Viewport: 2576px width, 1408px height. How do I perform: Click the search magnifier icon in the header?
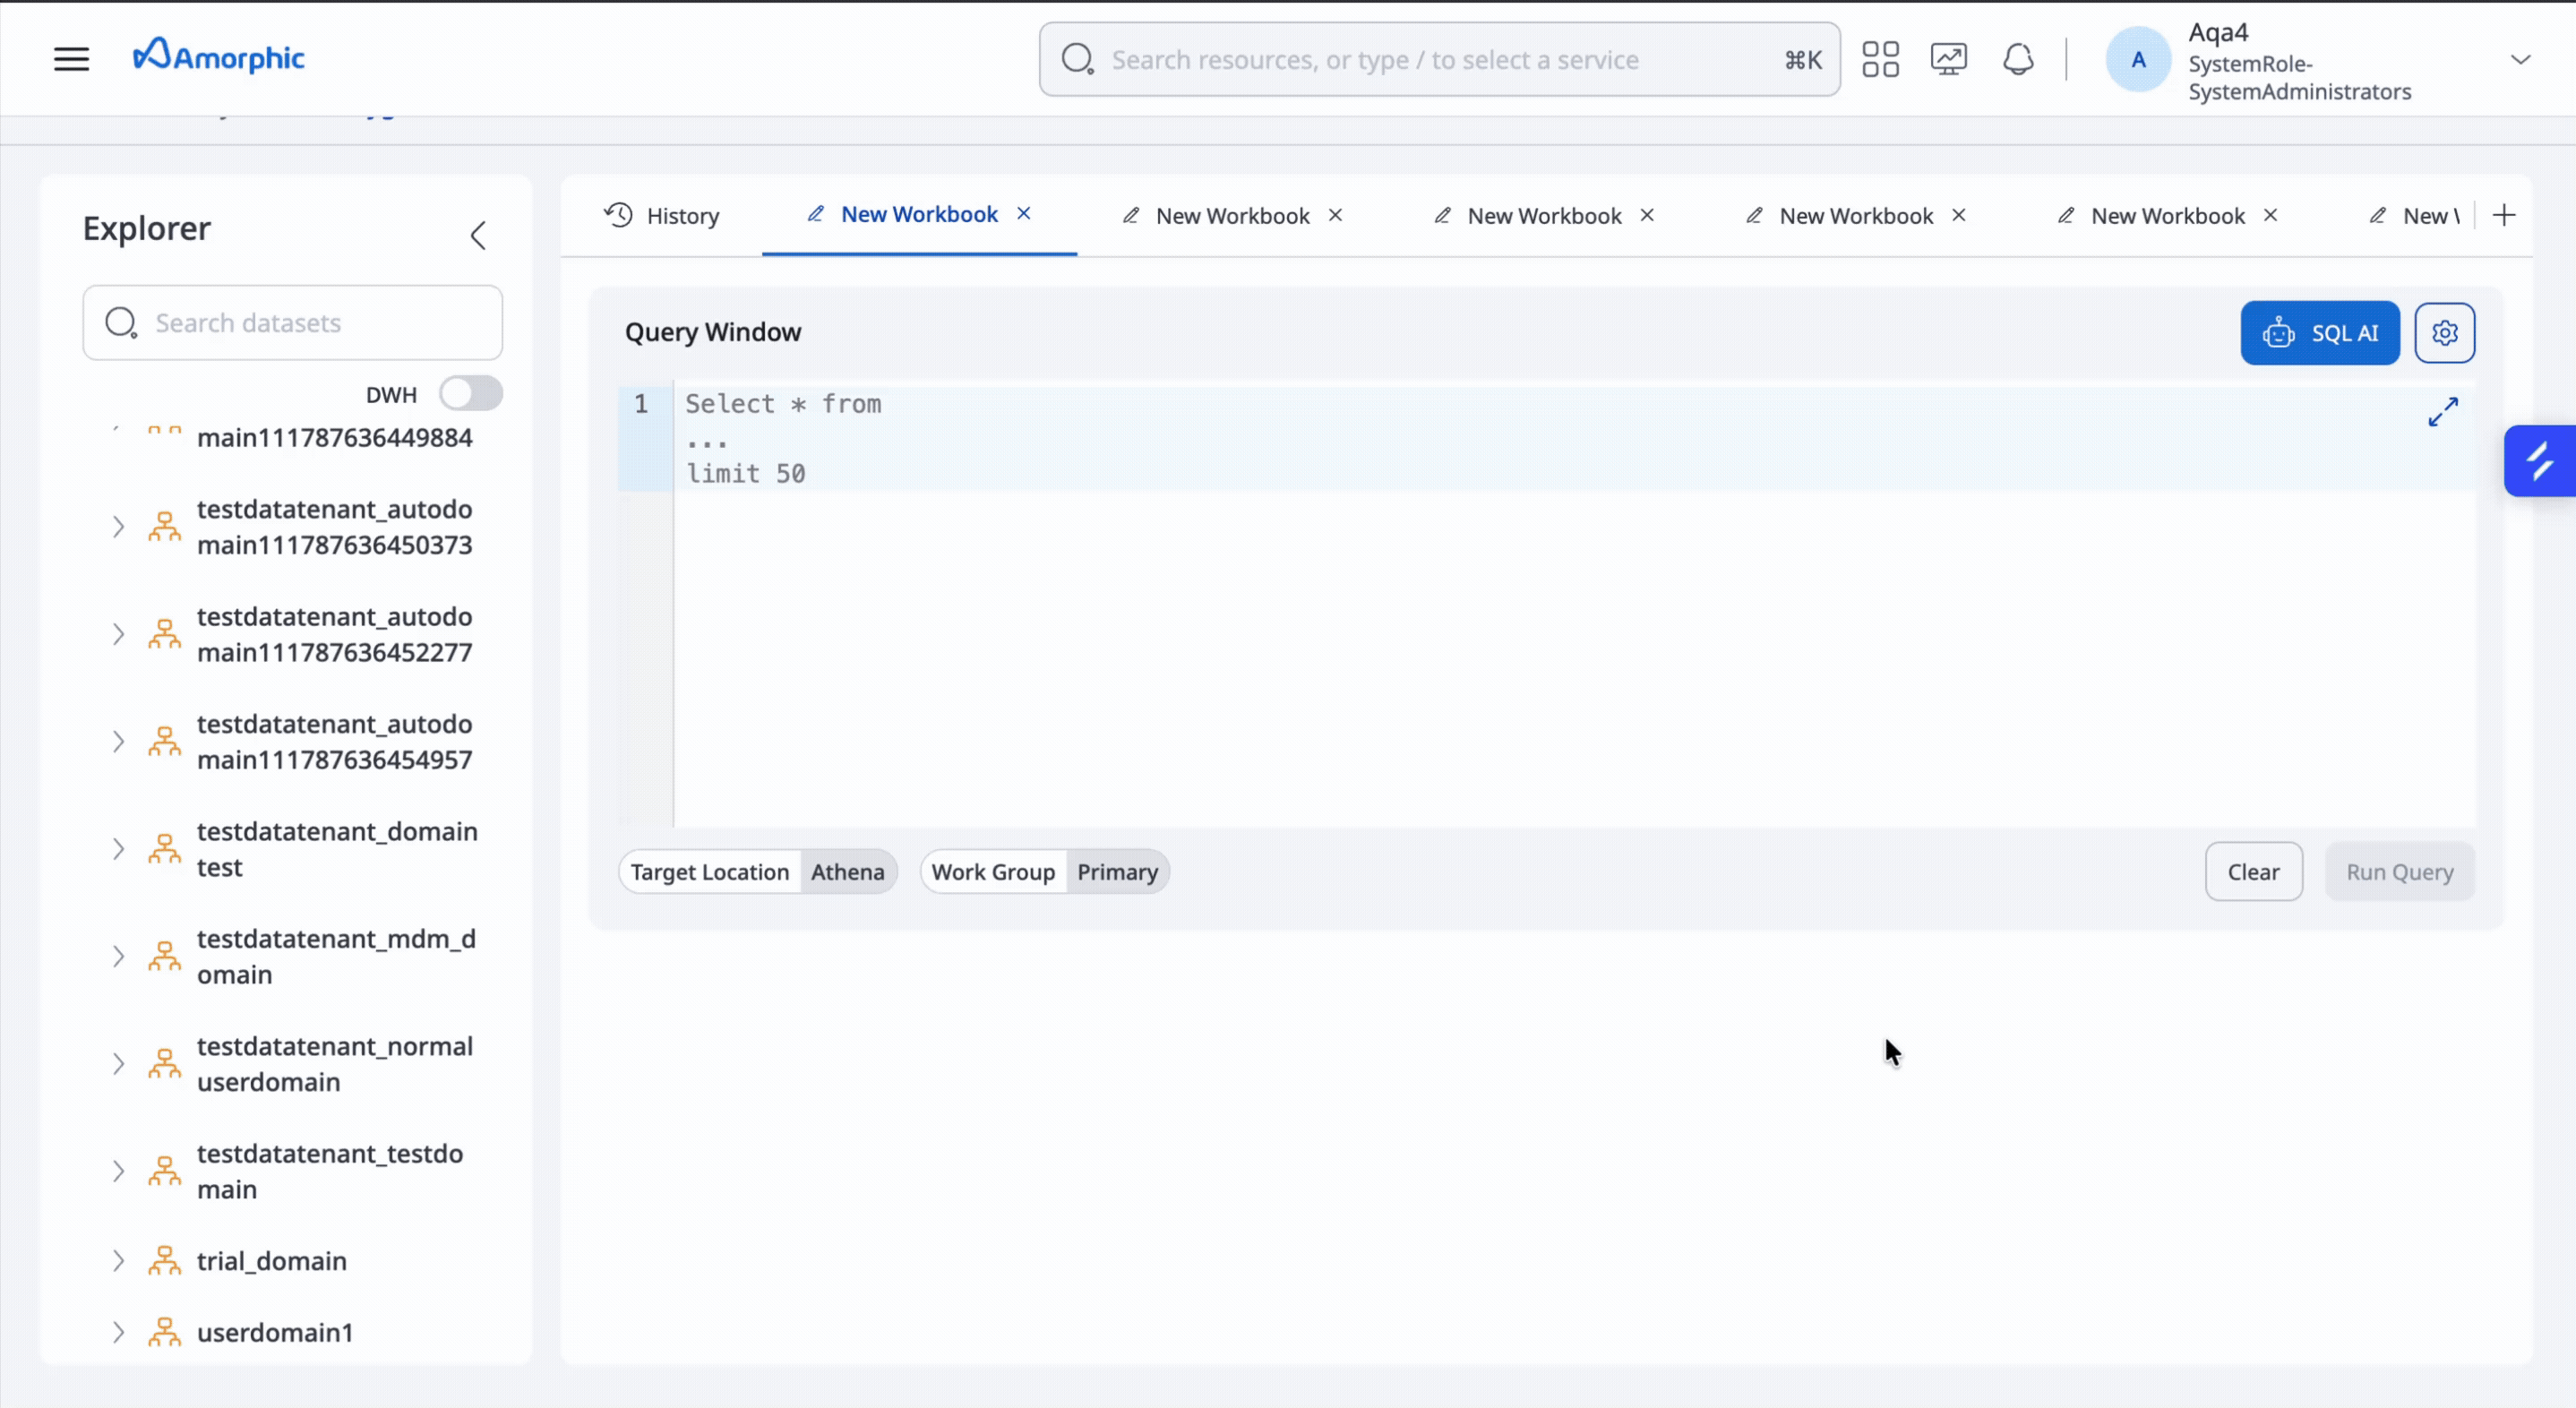pyautogui.click(x=1077, y=59)
